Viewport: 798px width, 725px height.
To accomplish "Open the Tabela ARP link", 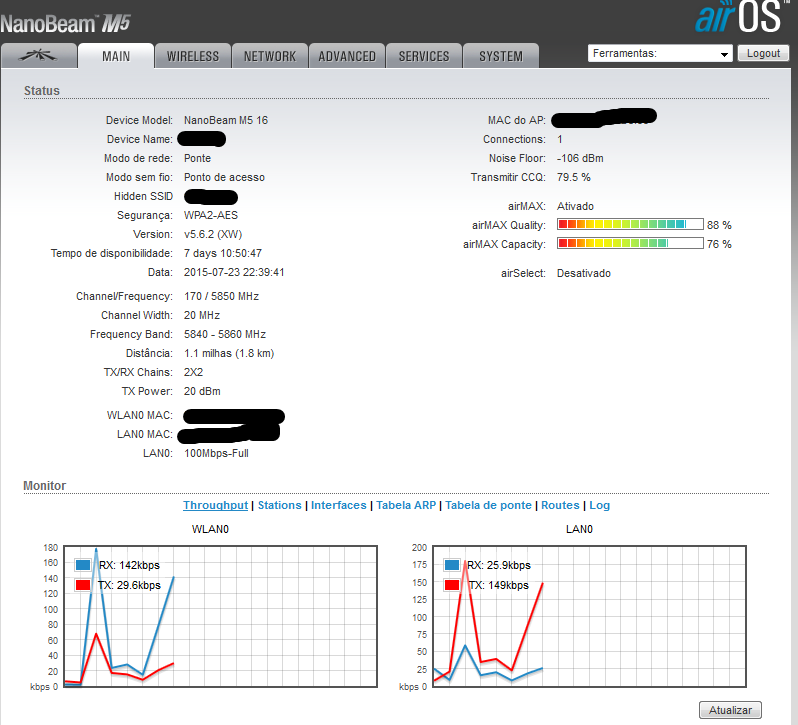I will click(x=406, y=505).
